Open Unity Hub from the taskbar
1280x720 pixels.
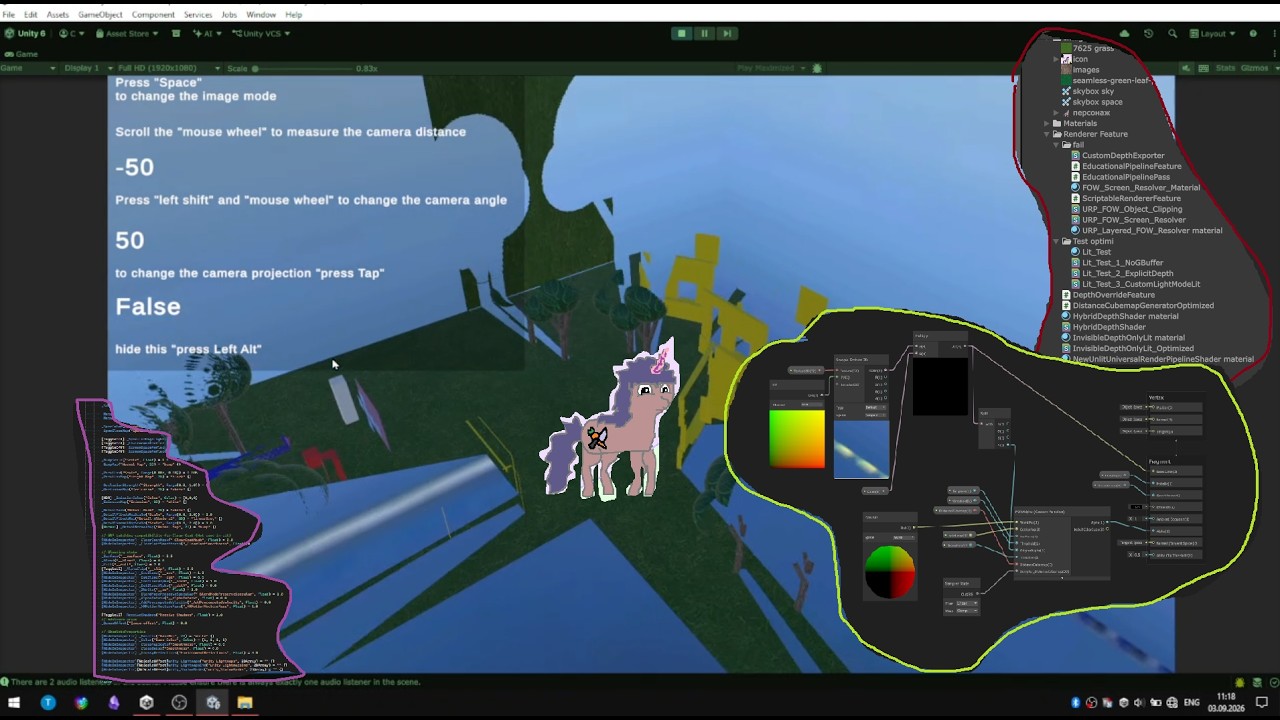pos(146,703)
